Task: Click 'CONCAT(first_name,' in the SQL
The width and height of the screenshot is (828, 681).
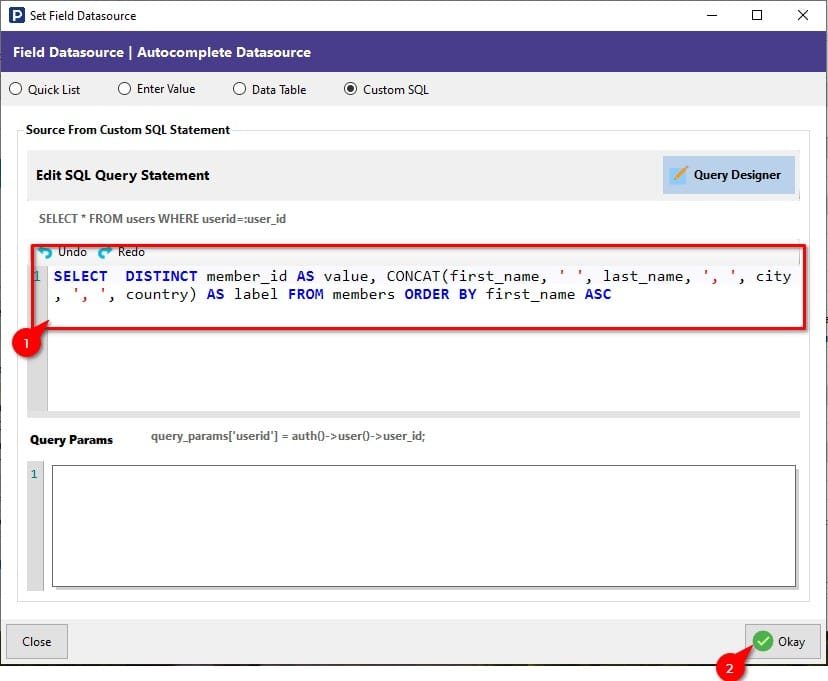Action: tap(467, 276)
